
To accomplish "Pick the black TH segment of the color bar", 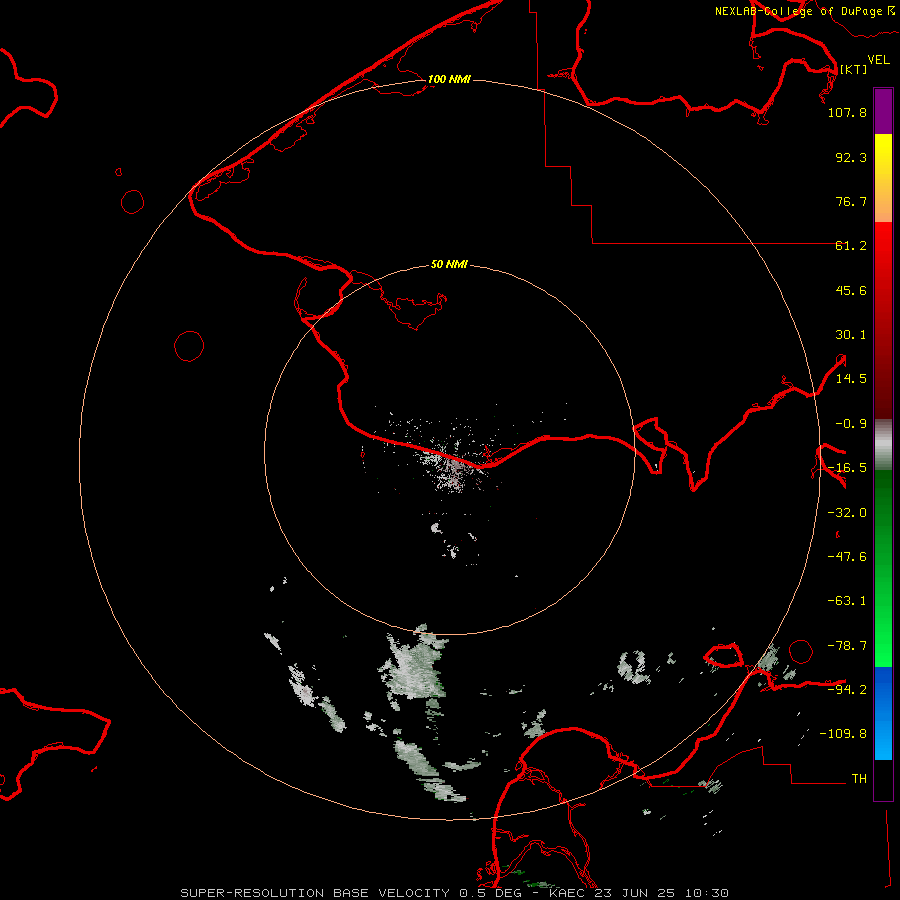I will pyautogui.click(x=883, y=780).
